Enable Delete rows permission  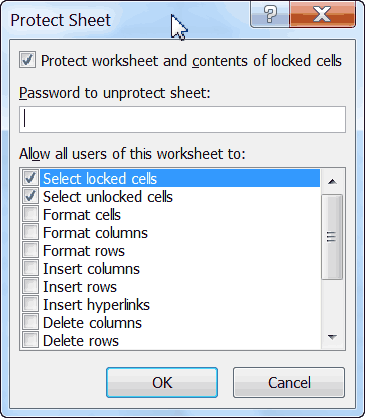tap(31, 340)
